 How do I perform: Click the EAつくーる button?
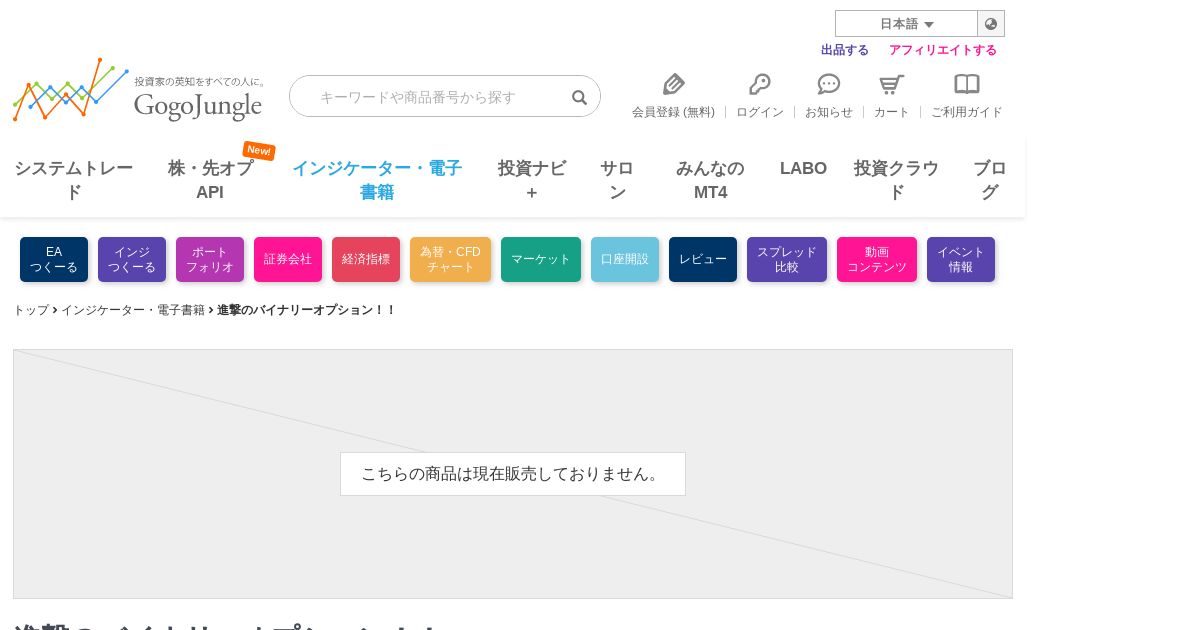click(54, 259)
